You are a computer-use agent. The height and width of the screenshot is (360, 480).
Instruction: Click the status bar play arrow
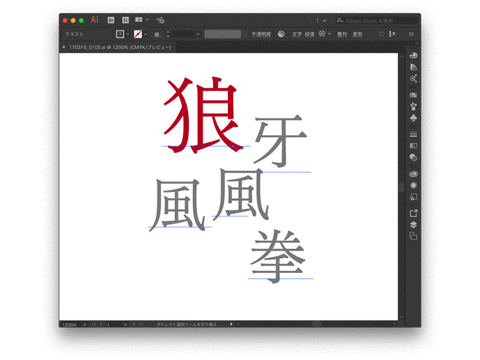pyautogui.click(x=231, y=324)
